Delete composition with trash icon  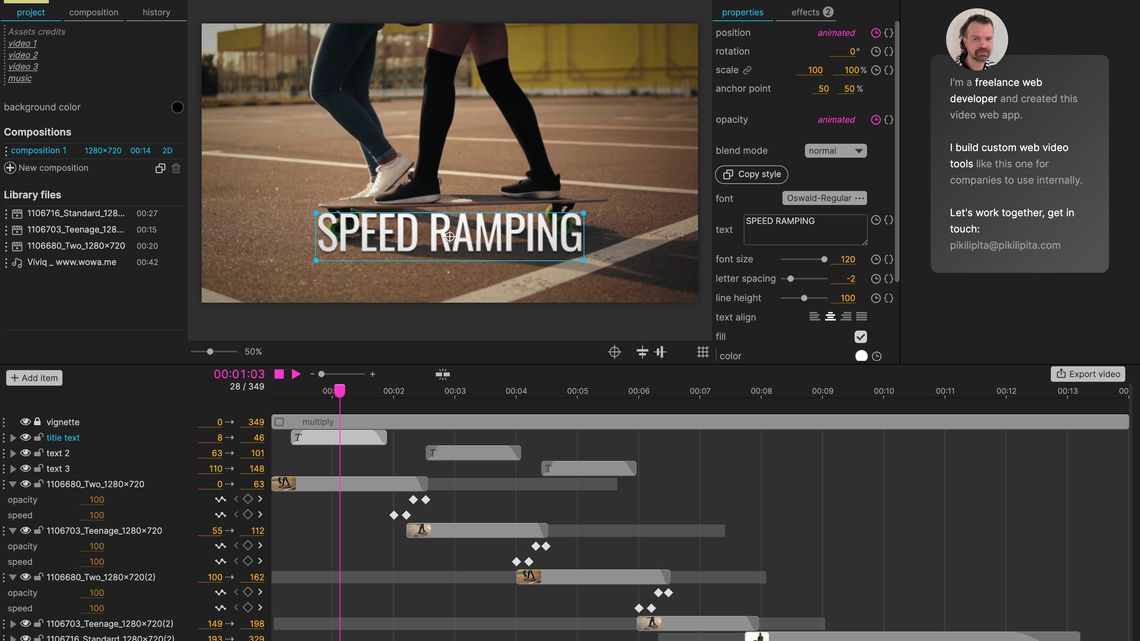coord(176,169)
